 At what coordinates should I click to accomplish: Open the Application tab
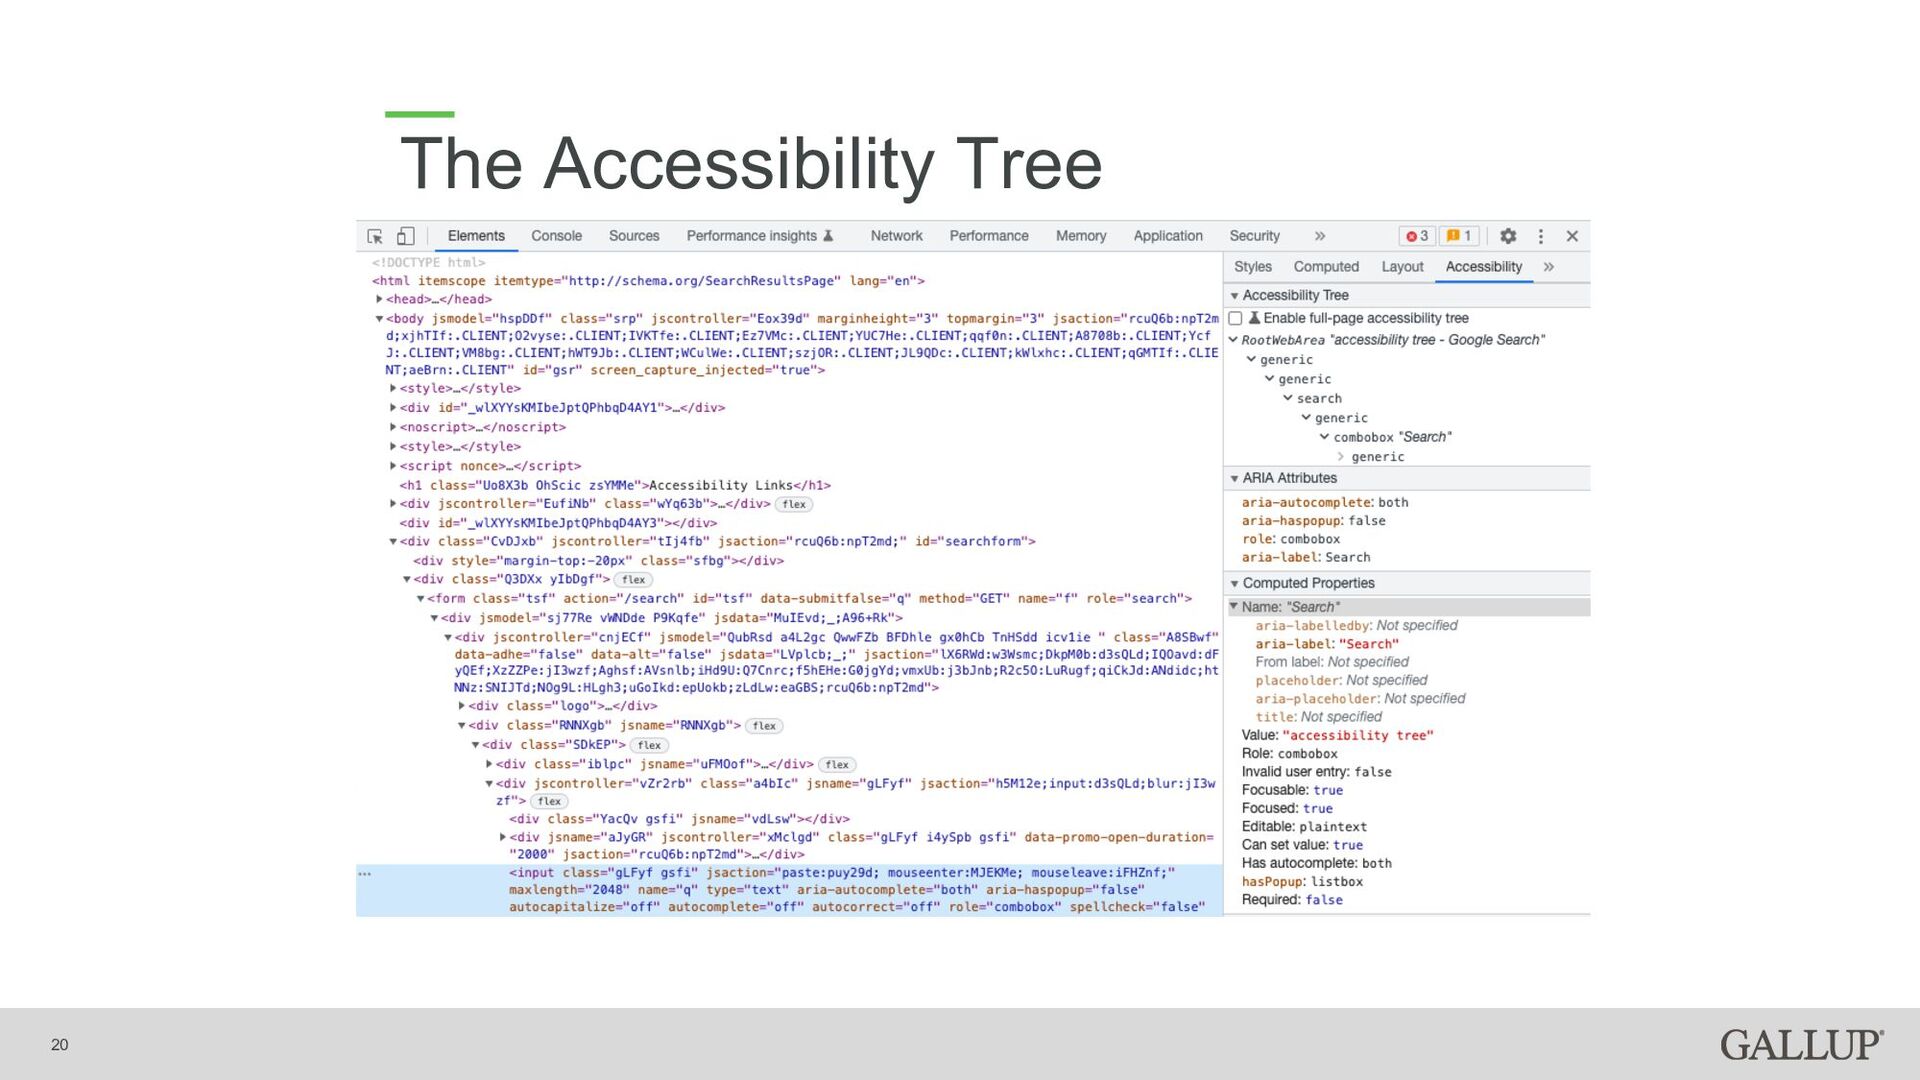click(x=1168, y=236)
